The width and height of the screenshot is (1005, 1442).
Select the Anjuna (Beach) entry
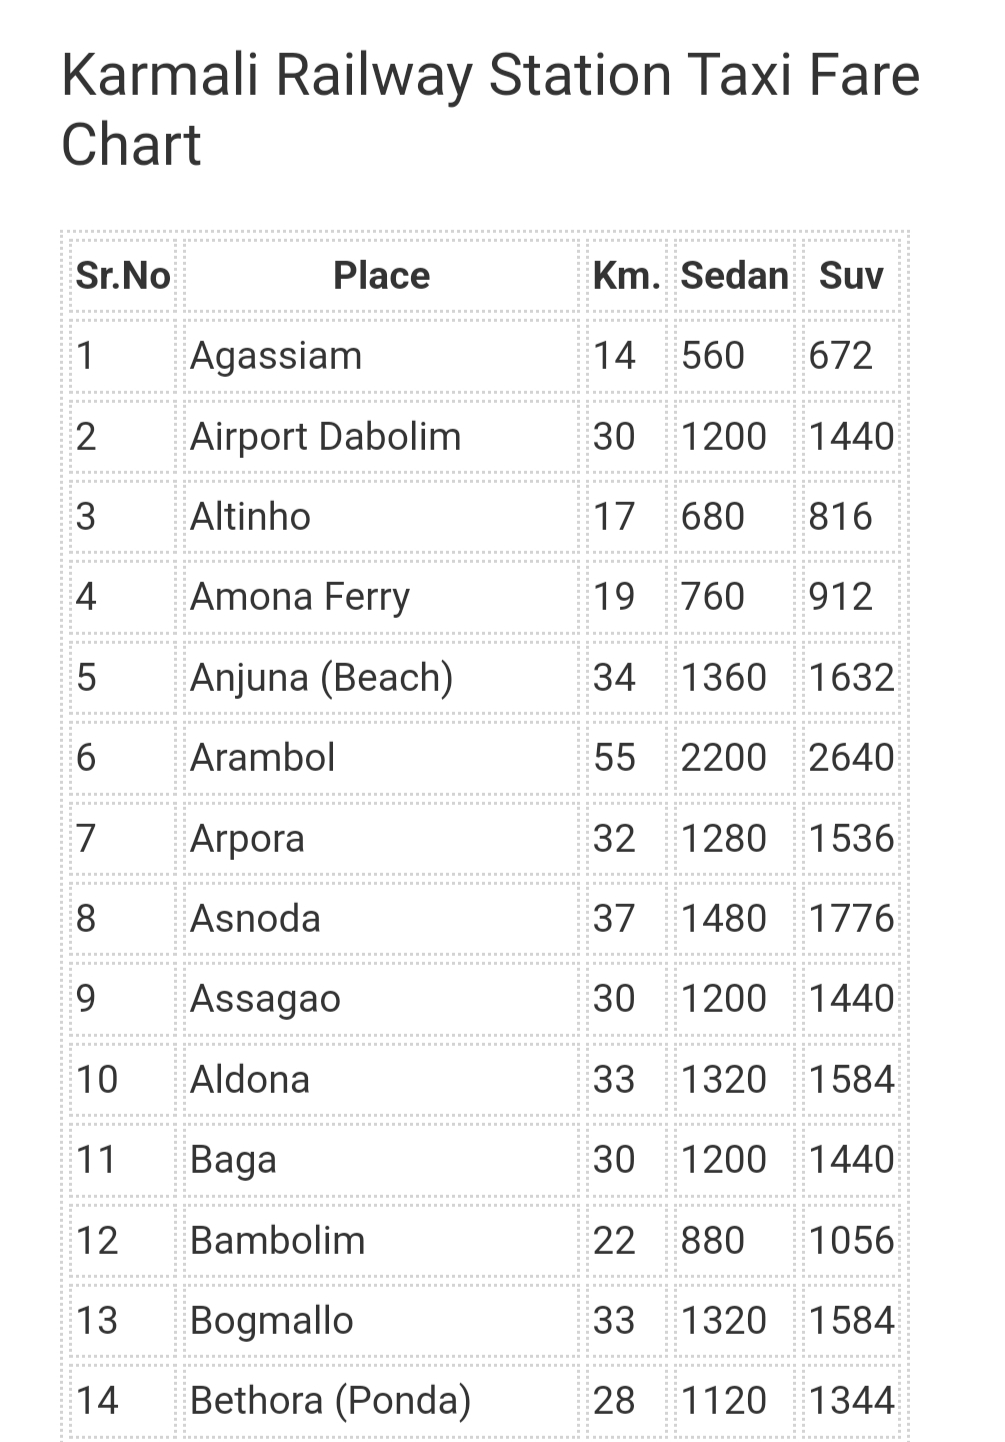click(322, 678)
